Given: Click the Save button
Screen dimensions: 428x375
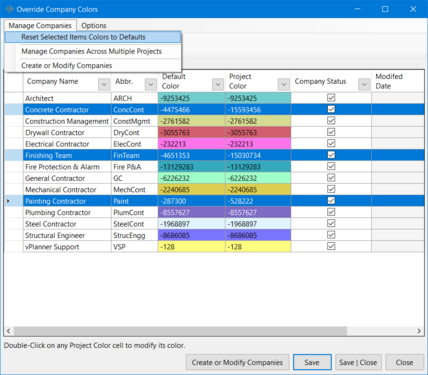Looking at the screenshot, I should point(312,362).
